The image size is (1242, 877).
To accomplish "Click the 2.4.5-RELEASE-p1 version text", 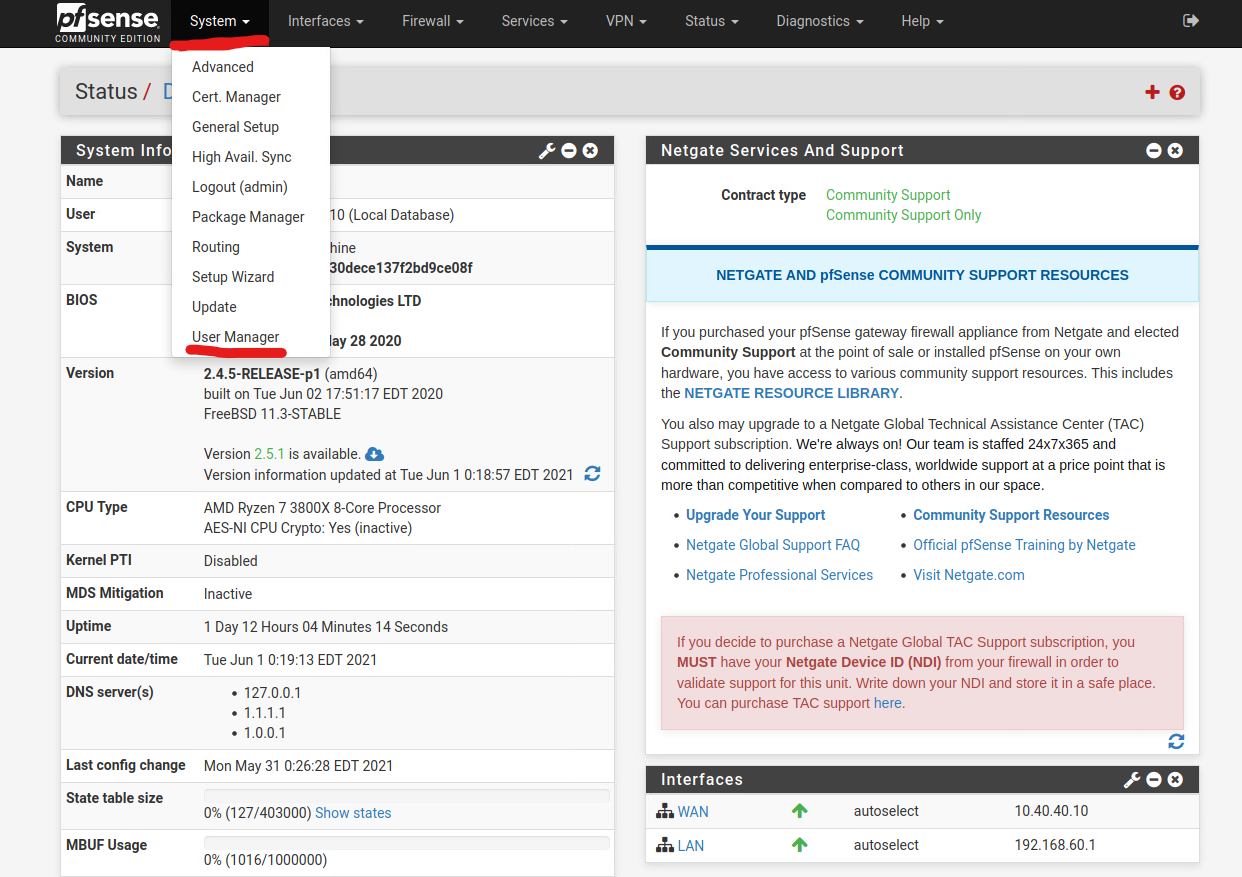I will coord(262,373).
